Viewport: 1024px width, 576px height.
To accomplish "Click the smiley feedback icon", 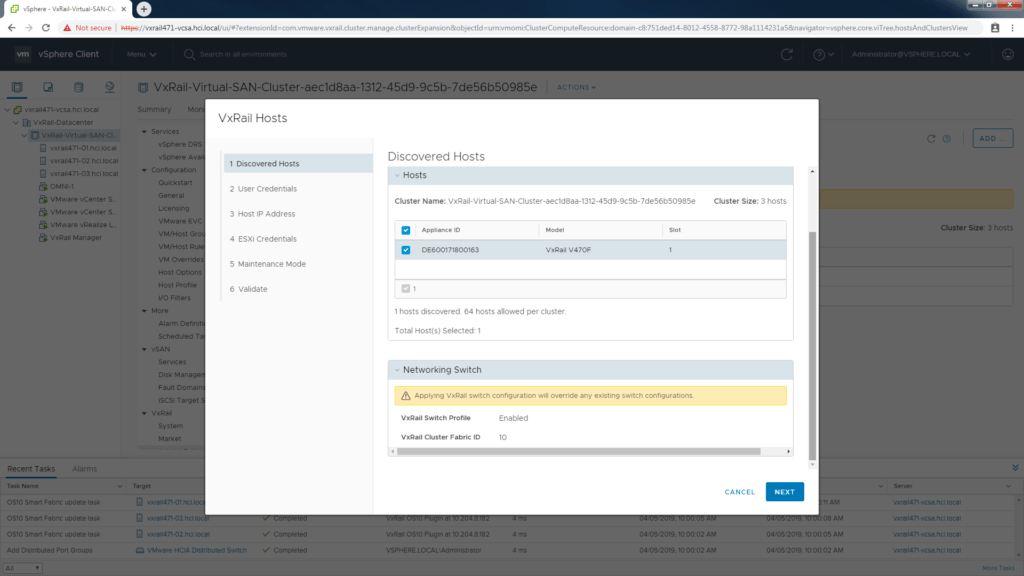I will [1008, 54].
